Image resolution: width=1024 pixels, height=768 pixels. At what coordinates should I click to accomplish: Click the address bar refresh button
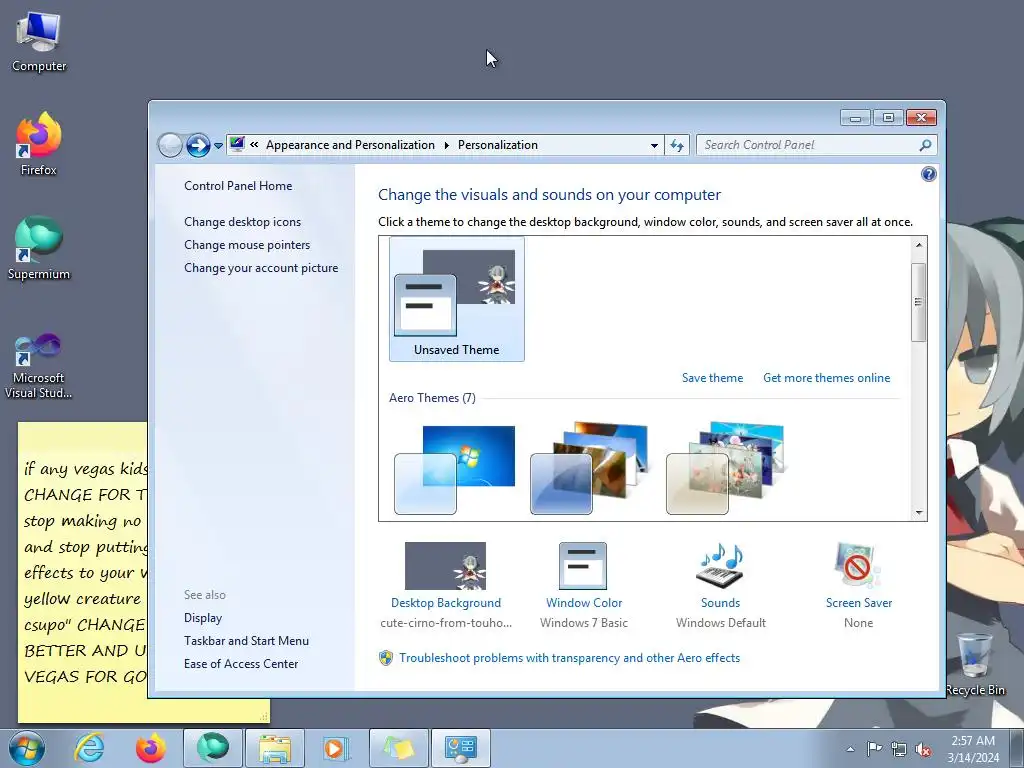(x=677, y=146)
